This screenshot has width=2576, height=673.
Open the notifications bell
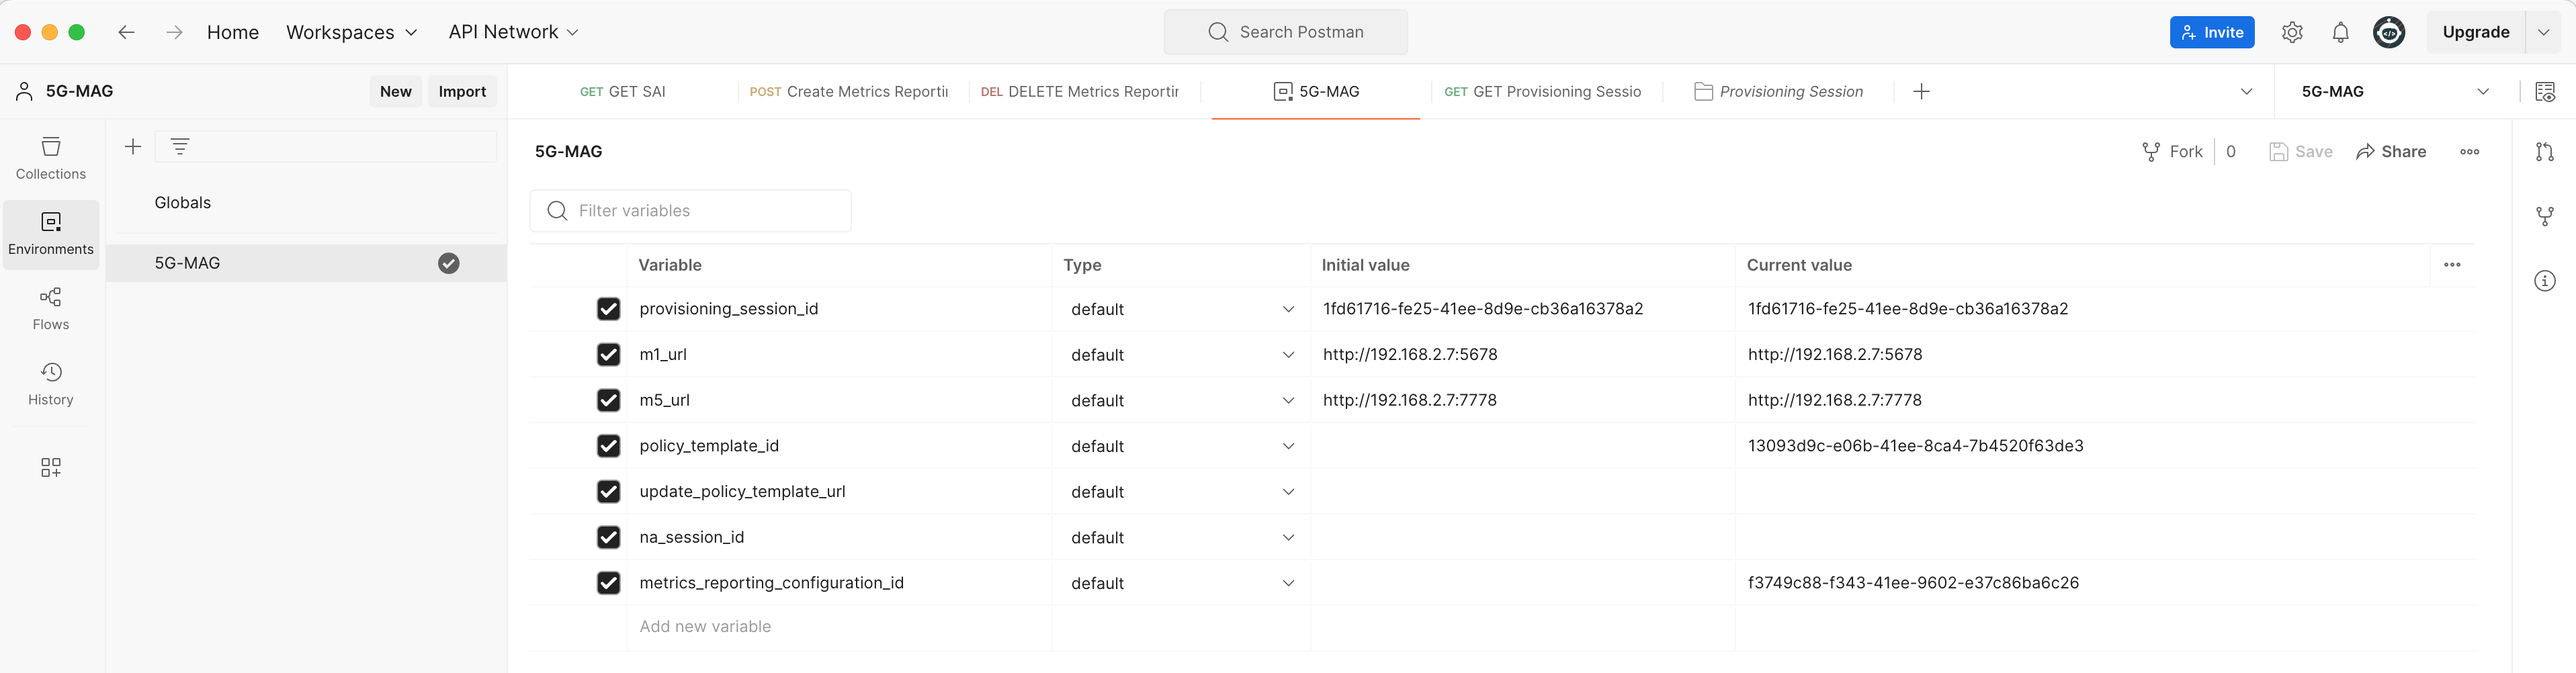[2340, 31]
